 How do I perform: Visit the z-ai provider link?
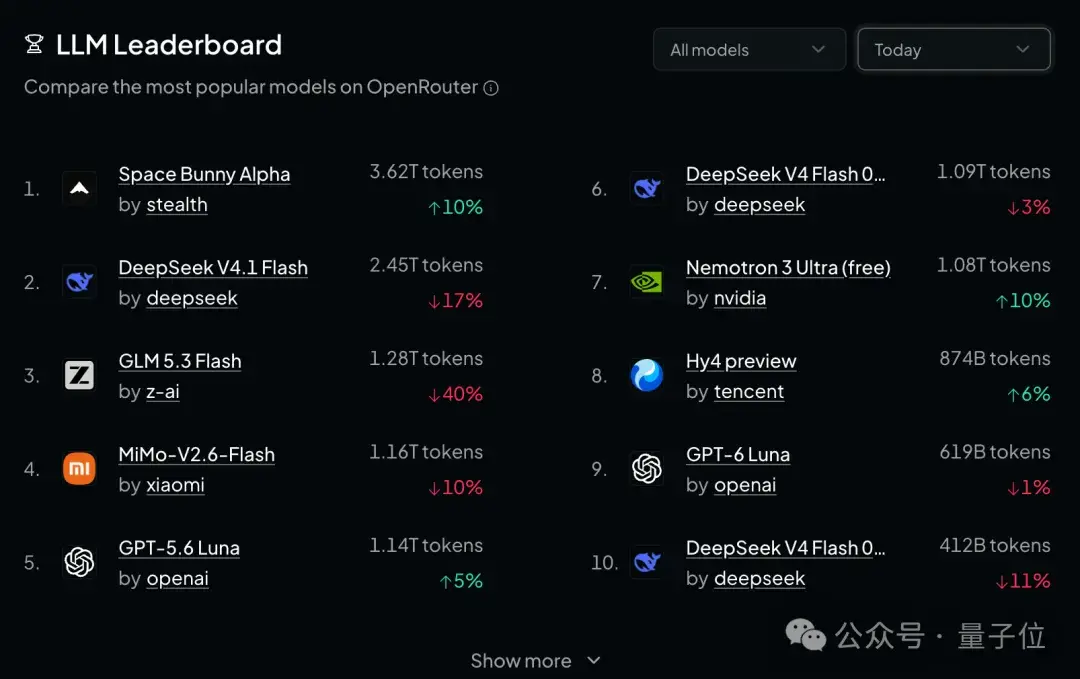pos(163,392)
